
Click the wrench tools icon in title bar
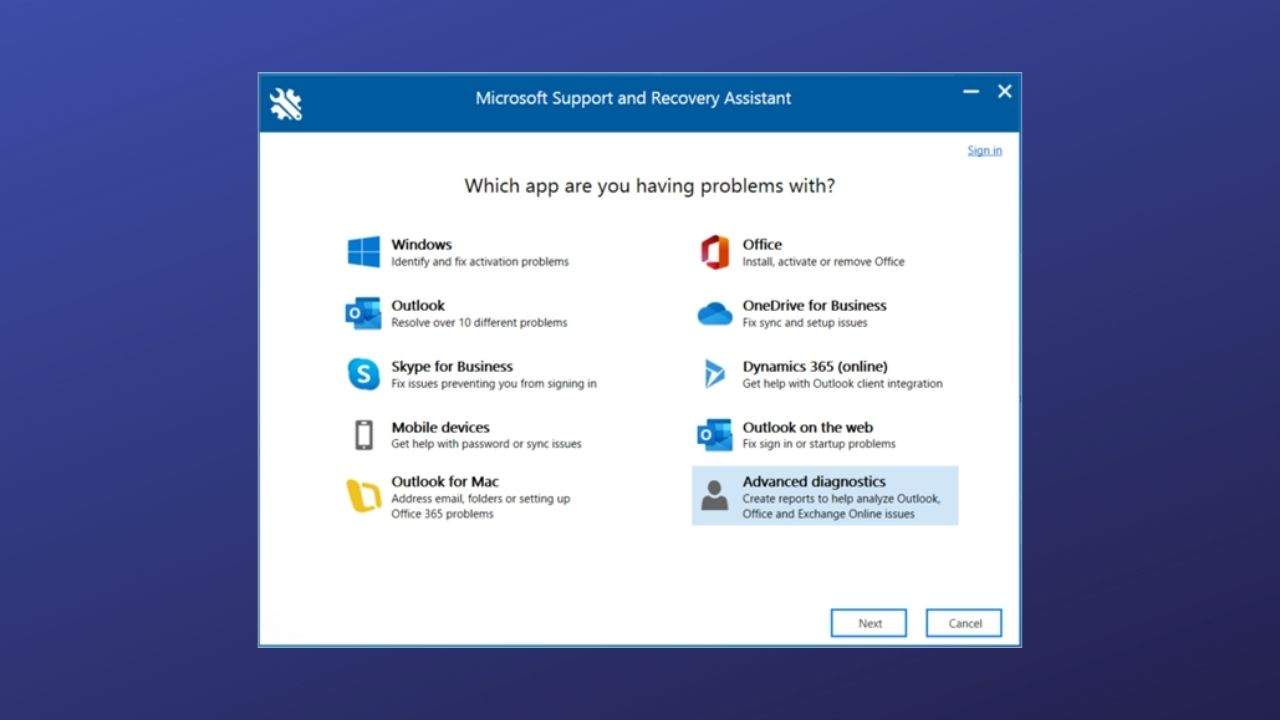click(286, 104)
